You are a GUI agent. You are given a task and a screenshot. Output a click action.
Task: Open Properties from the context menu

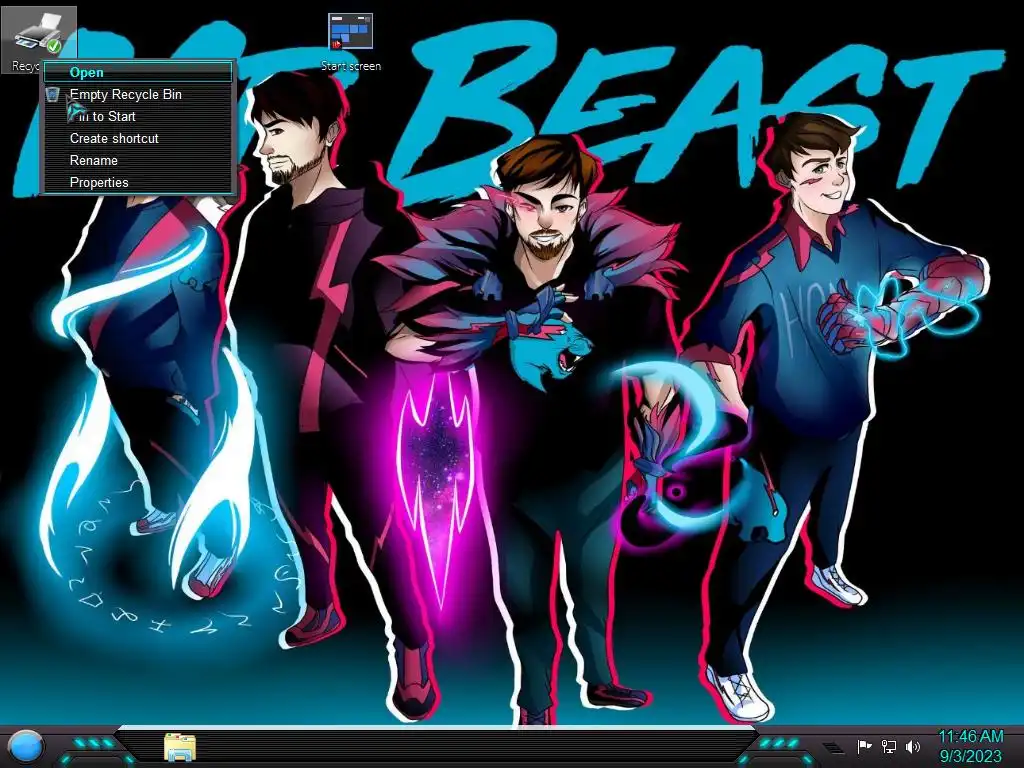click(x=138, y=183)
